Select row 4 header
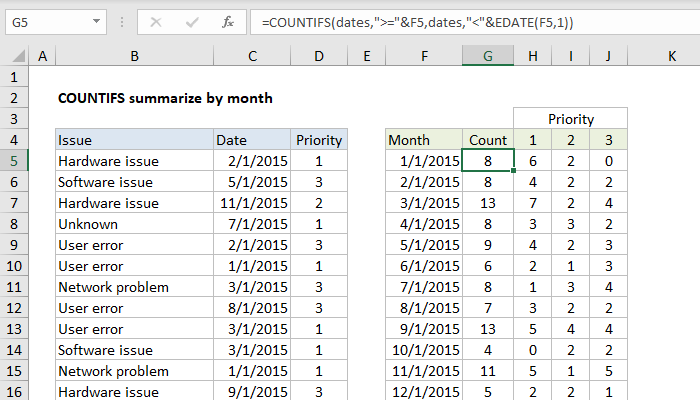 coord(14,140)
